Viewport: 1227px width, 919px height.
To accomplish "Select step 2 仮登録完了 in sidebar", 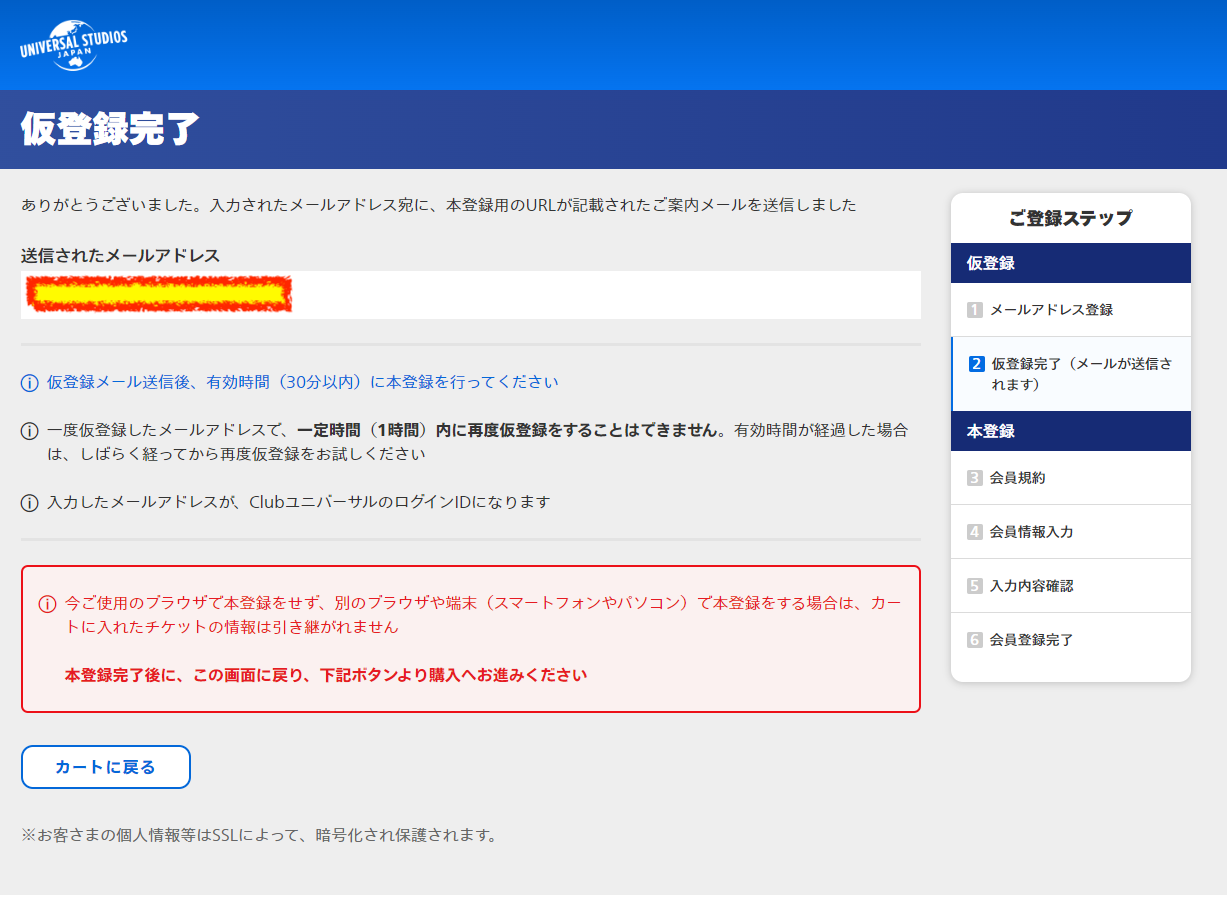I will pos(1071,374).
